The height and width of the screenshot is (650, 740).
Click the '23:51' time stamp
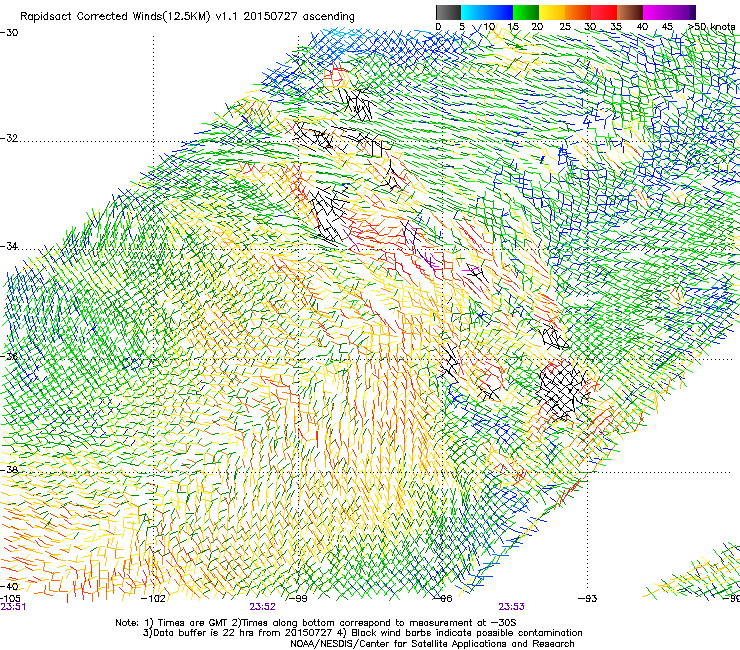tap(13, 607)
